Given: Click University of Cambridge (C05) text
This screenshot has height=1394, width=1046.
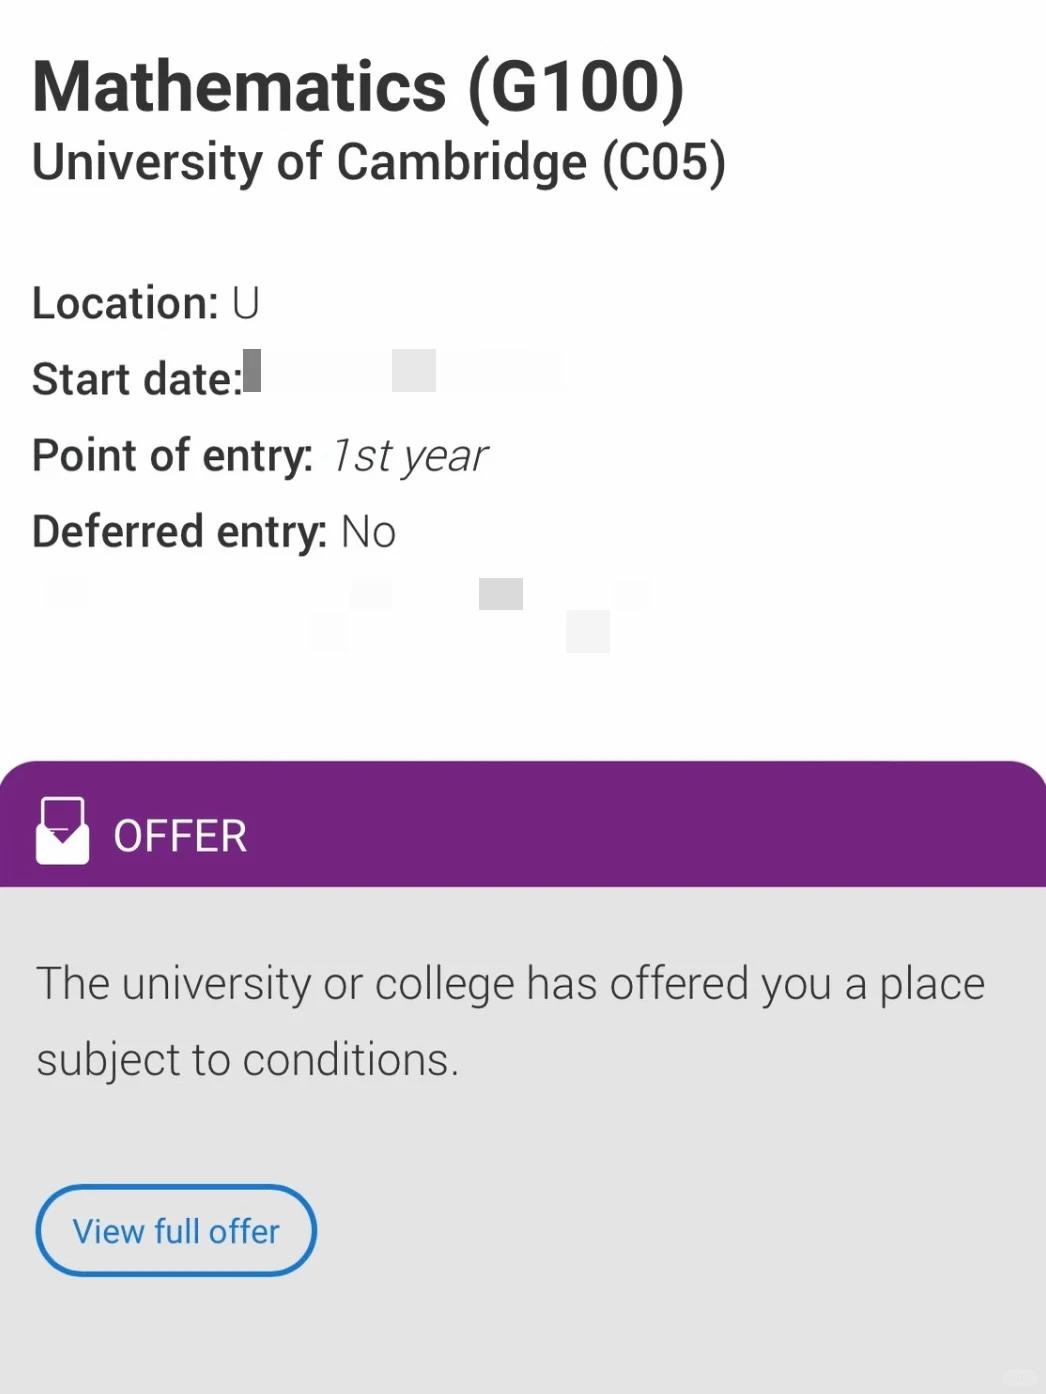Looking at the screenshot, I should coord(379,163).
